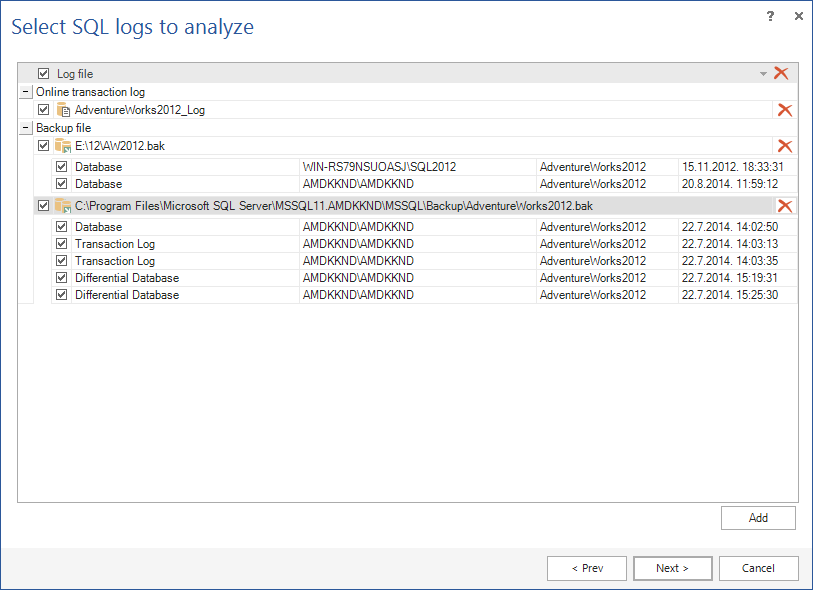Click the red X in the Log file header
This screenshot has width=813, height=590.
tap(781, 73)
